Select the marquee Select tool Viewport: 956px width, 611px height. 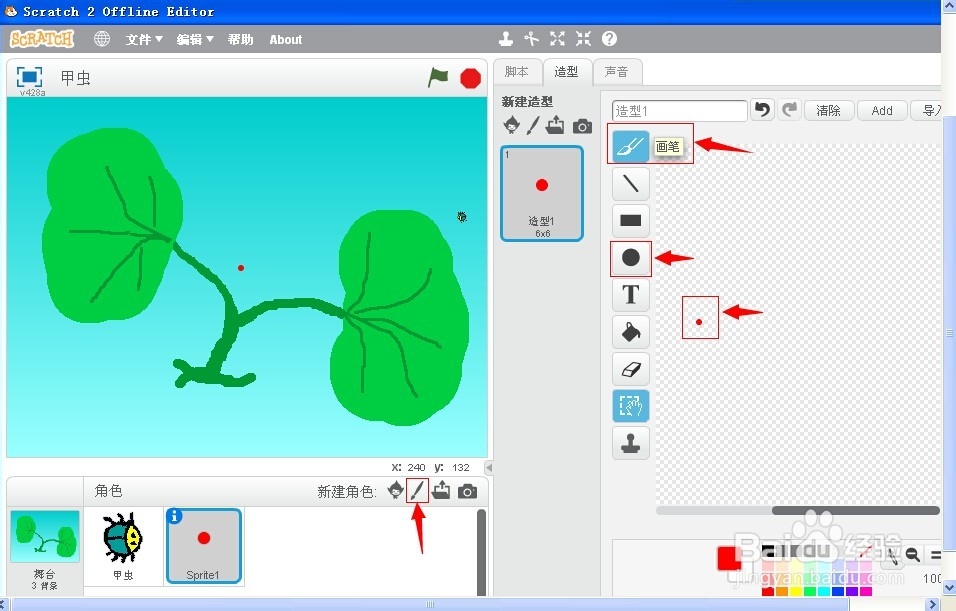coord(630,406)
